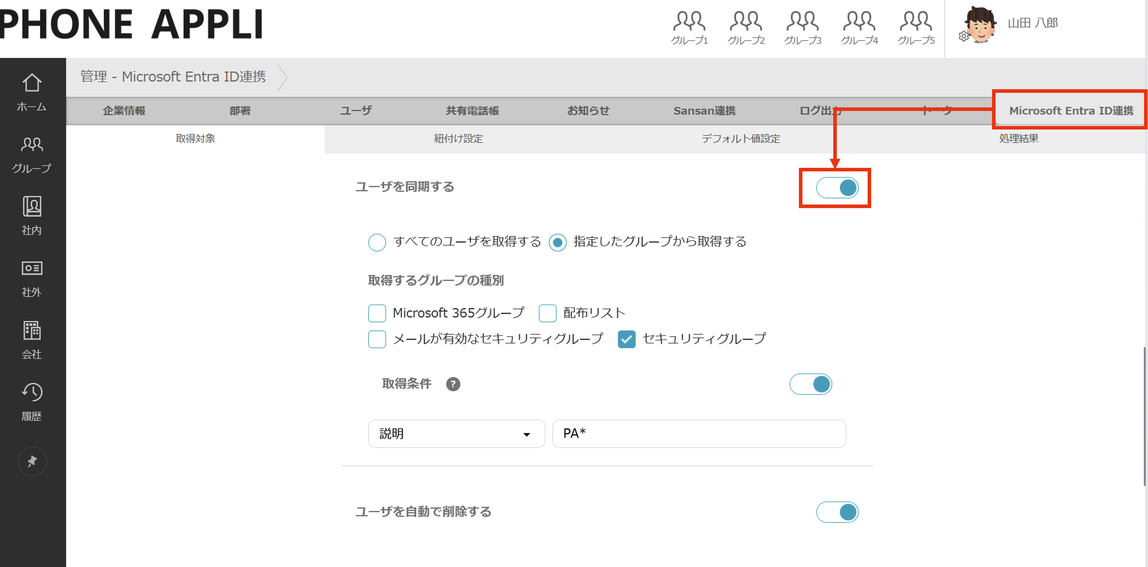Open 部署 management tab

click(239, 111)
